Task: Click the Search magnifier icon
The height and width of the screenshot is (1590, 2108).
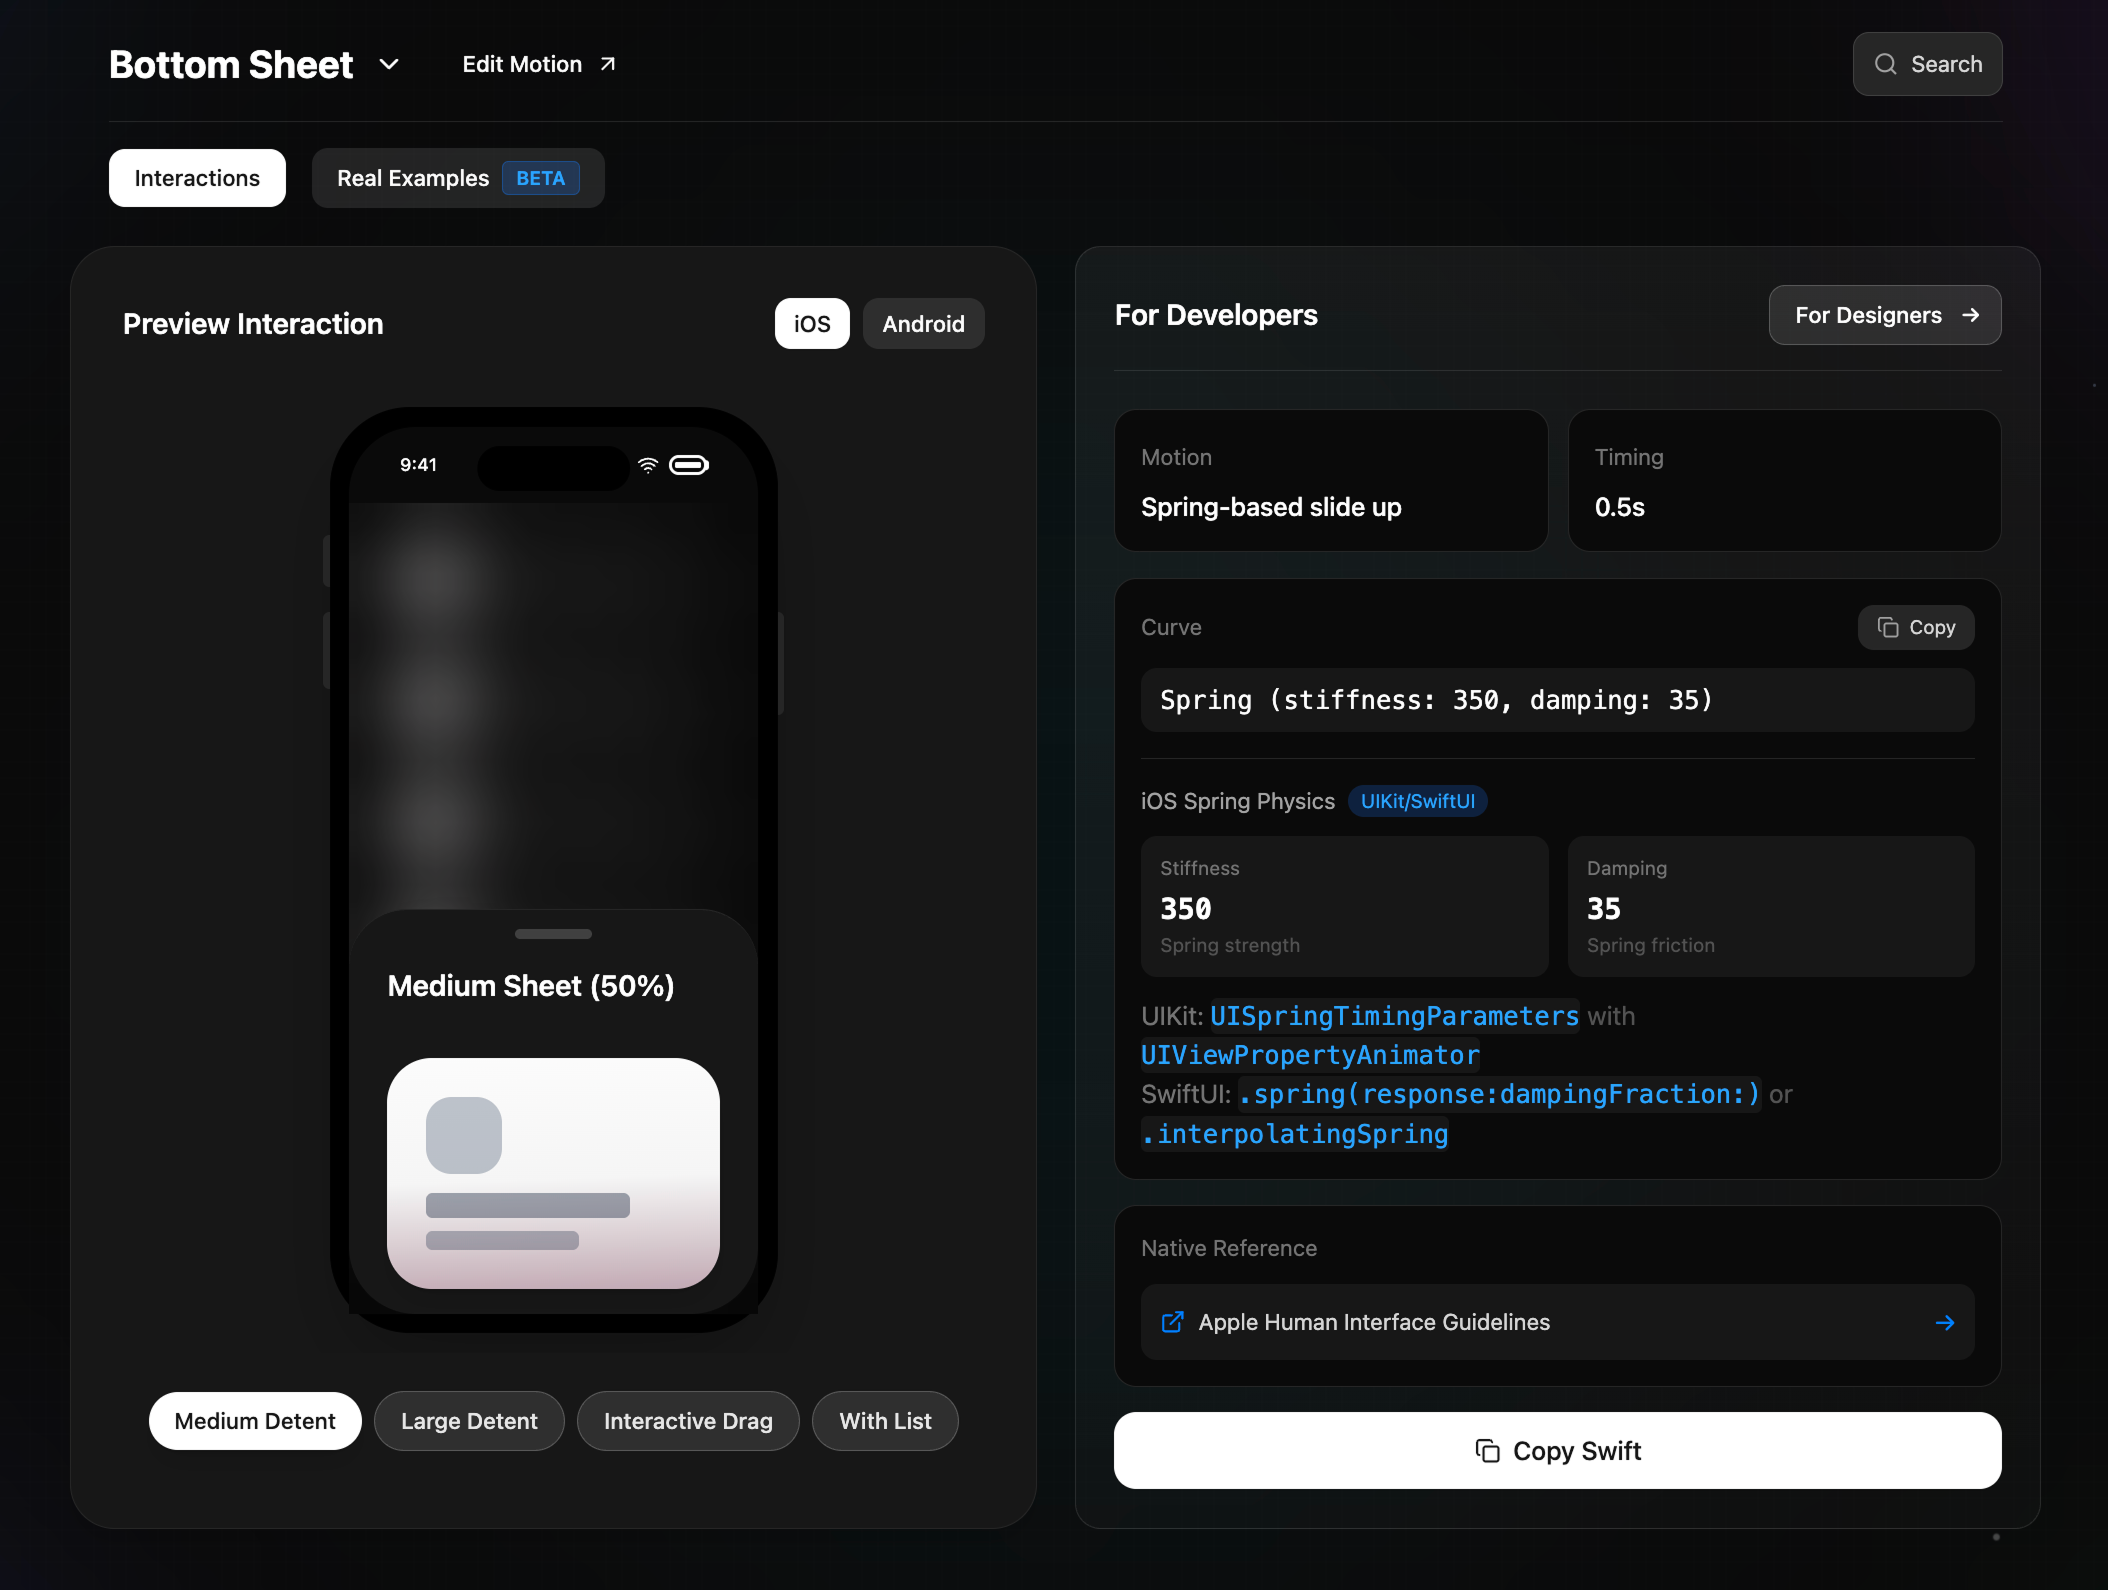Action: click(1885, 64)
